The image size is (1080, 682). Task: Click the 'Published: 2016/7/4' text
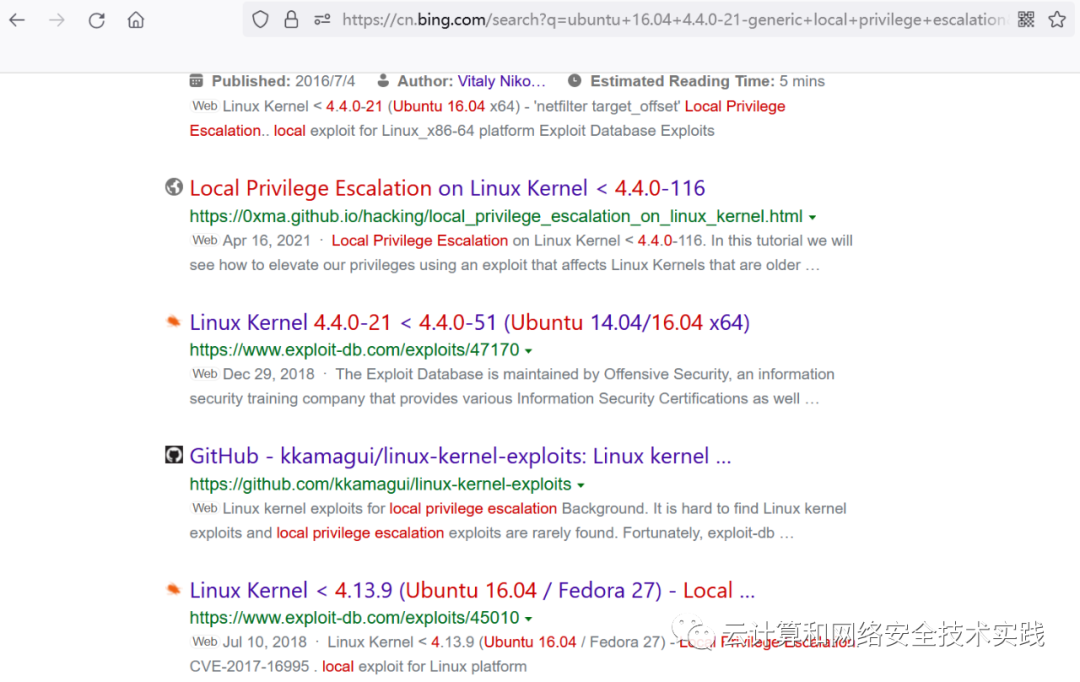[x=283, y=81]
